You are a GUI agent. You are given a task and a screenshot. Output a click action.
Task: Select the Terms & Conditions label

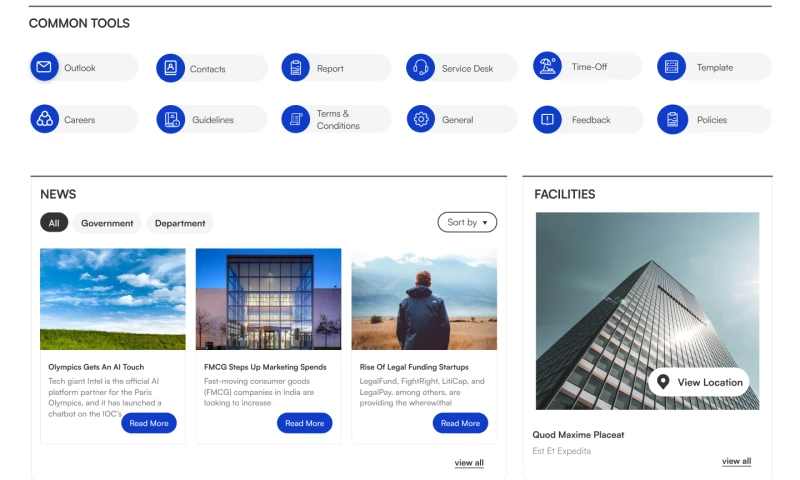tap(338, 119)
